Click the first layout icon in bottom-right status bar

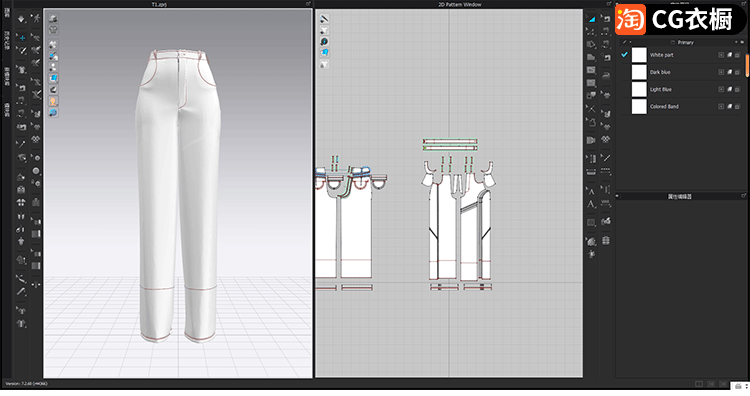click(x=699, y=384)
